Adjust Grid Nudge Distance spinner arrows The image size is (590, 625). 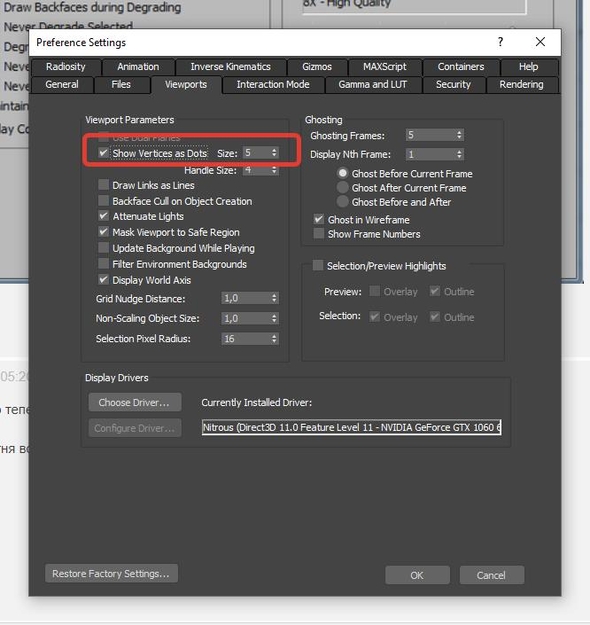point(274,298)
